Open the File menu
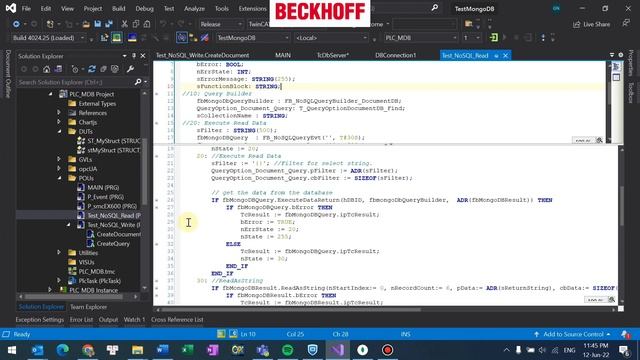This screenshot has width=640, height=360. 26,9
